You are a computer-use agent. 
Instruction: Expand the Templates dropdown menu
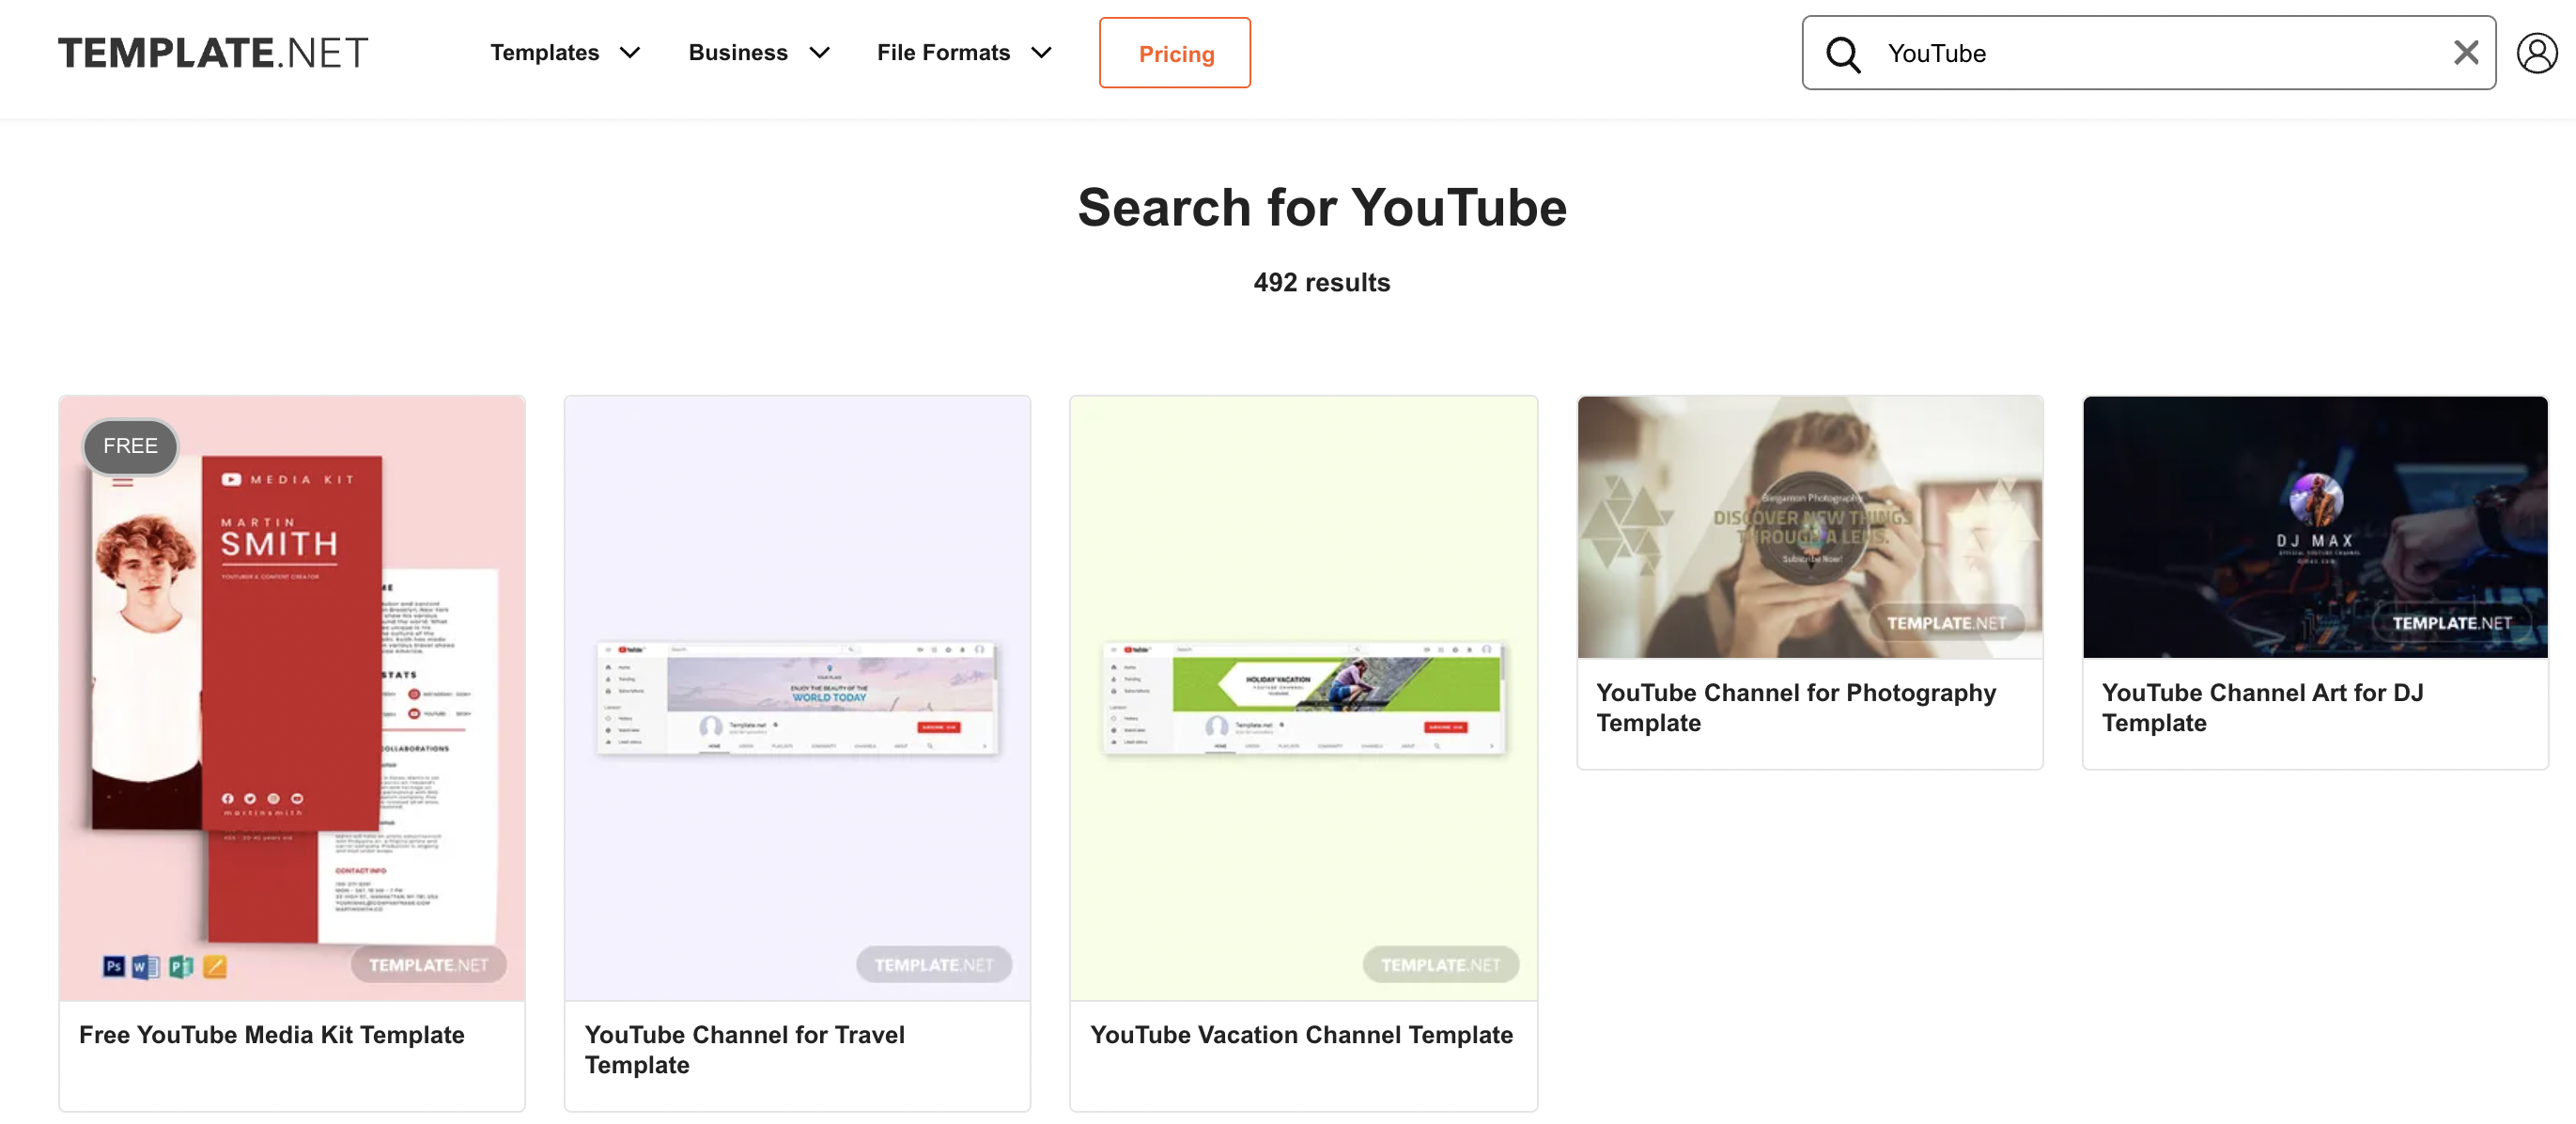pos(565,53)
